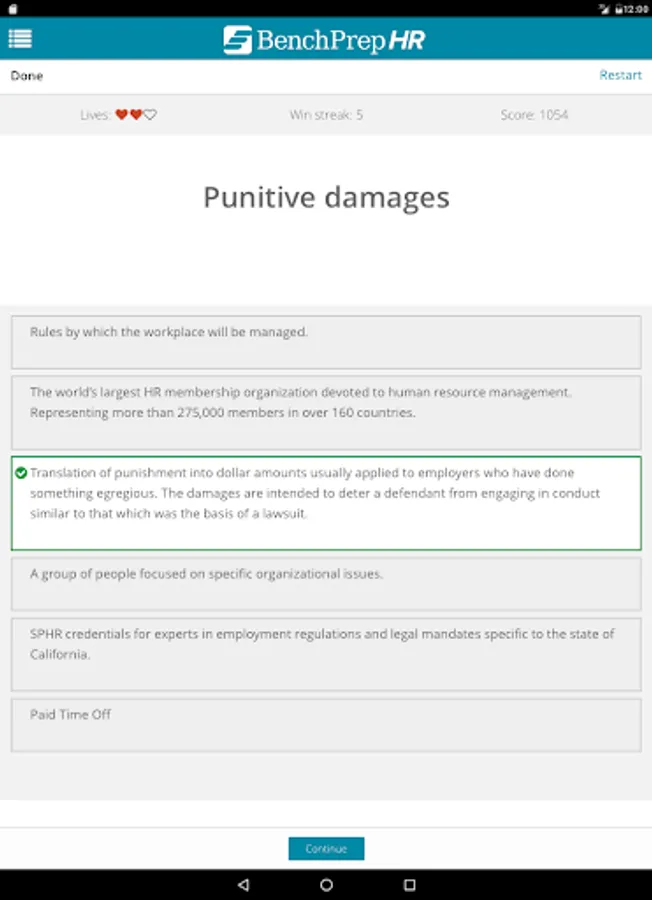
Task: Tap the Score: 1054 indicator
Action: point(534,115)
